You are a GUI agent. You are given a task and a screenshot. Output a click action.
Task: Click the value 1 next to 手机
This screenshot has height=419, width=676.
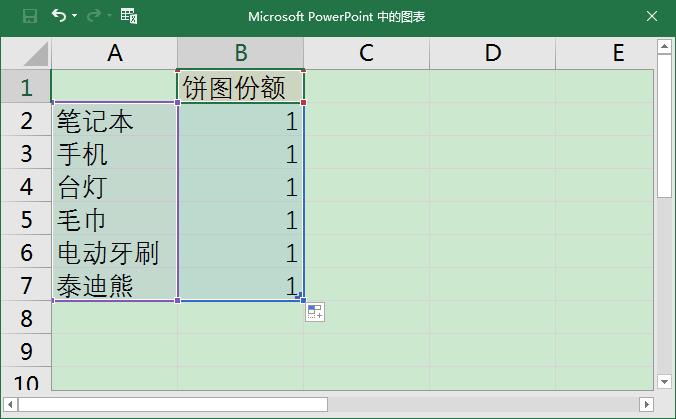click(x=241, y=153)
